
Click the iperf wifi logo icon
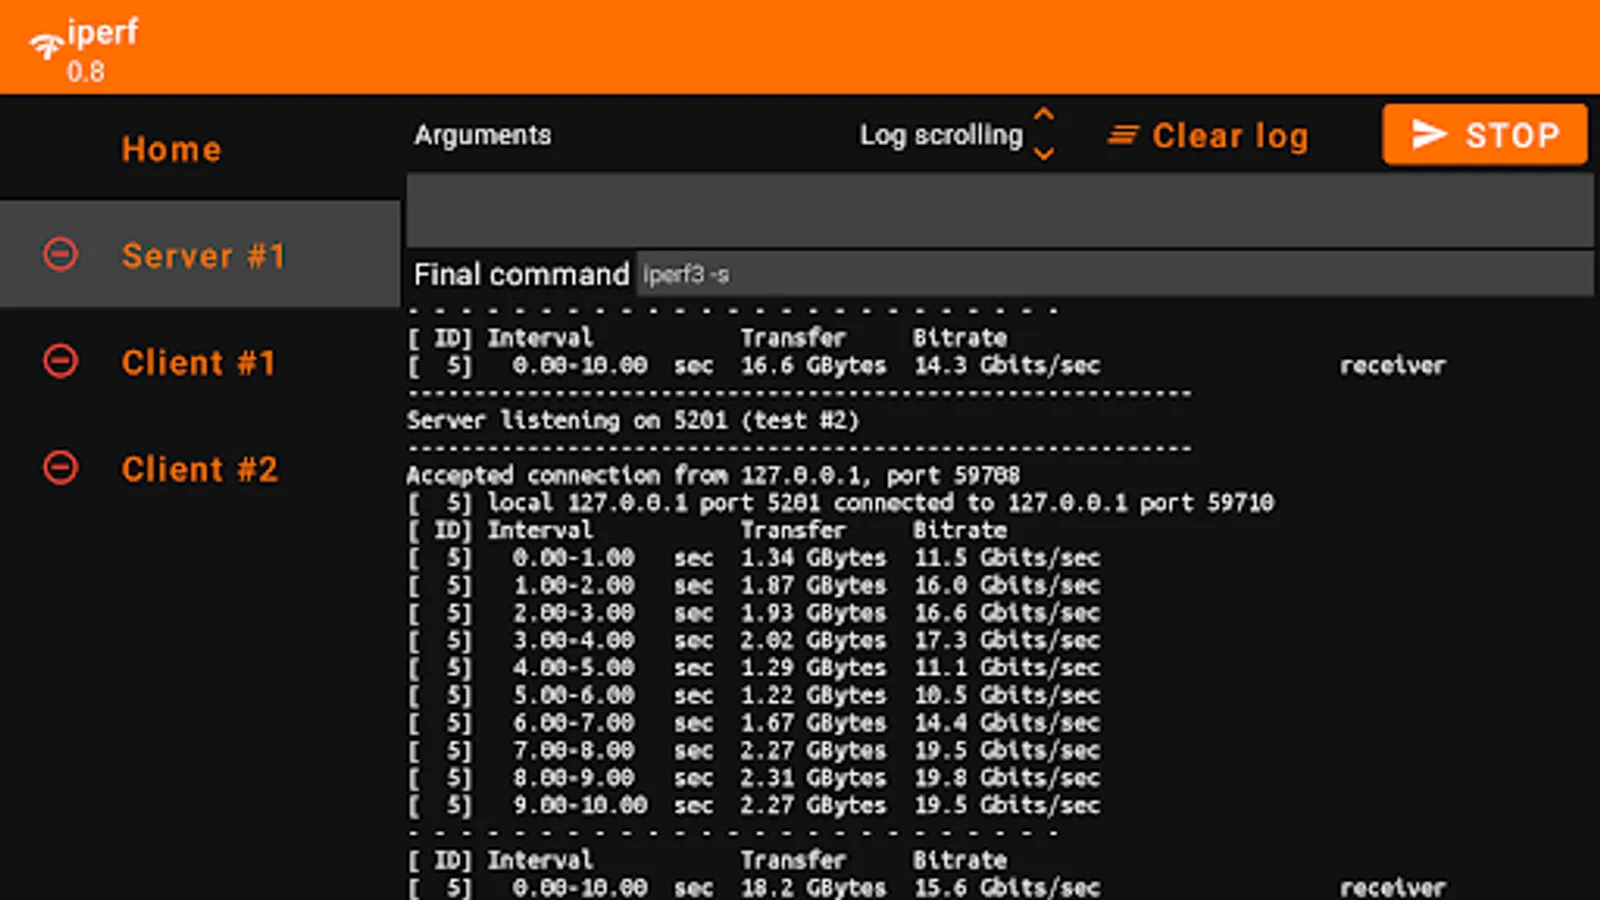46,45
